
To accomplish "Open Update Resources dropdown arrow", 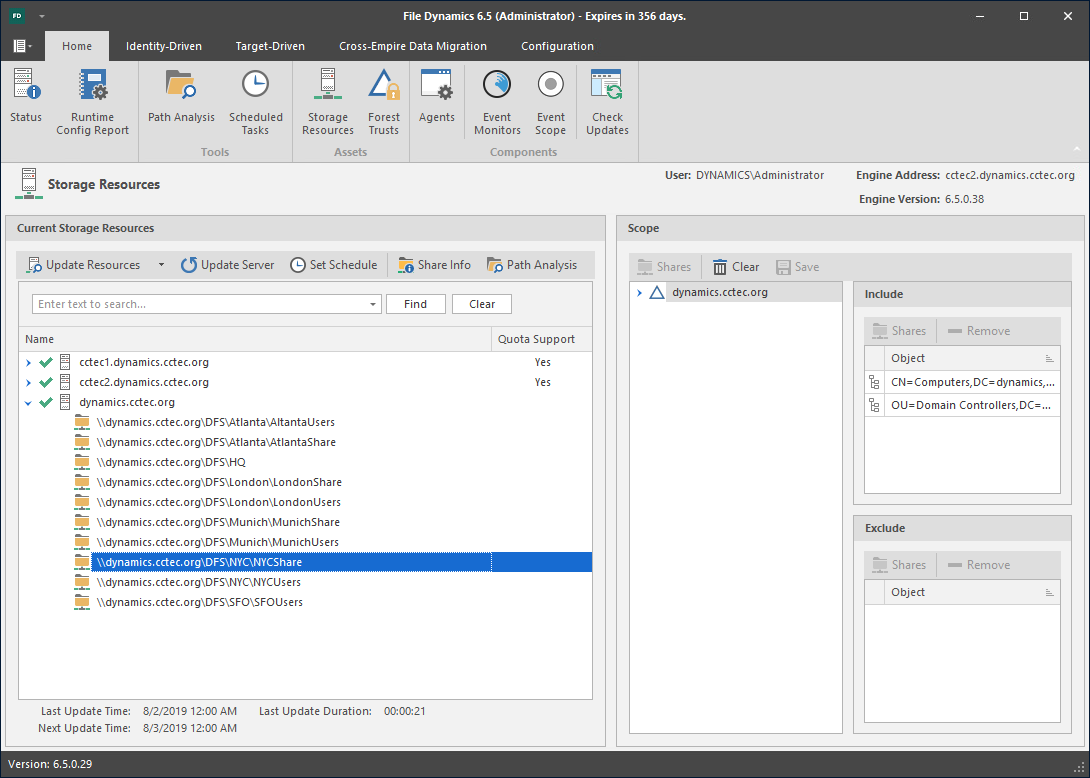I will click(x=161, y=265).
